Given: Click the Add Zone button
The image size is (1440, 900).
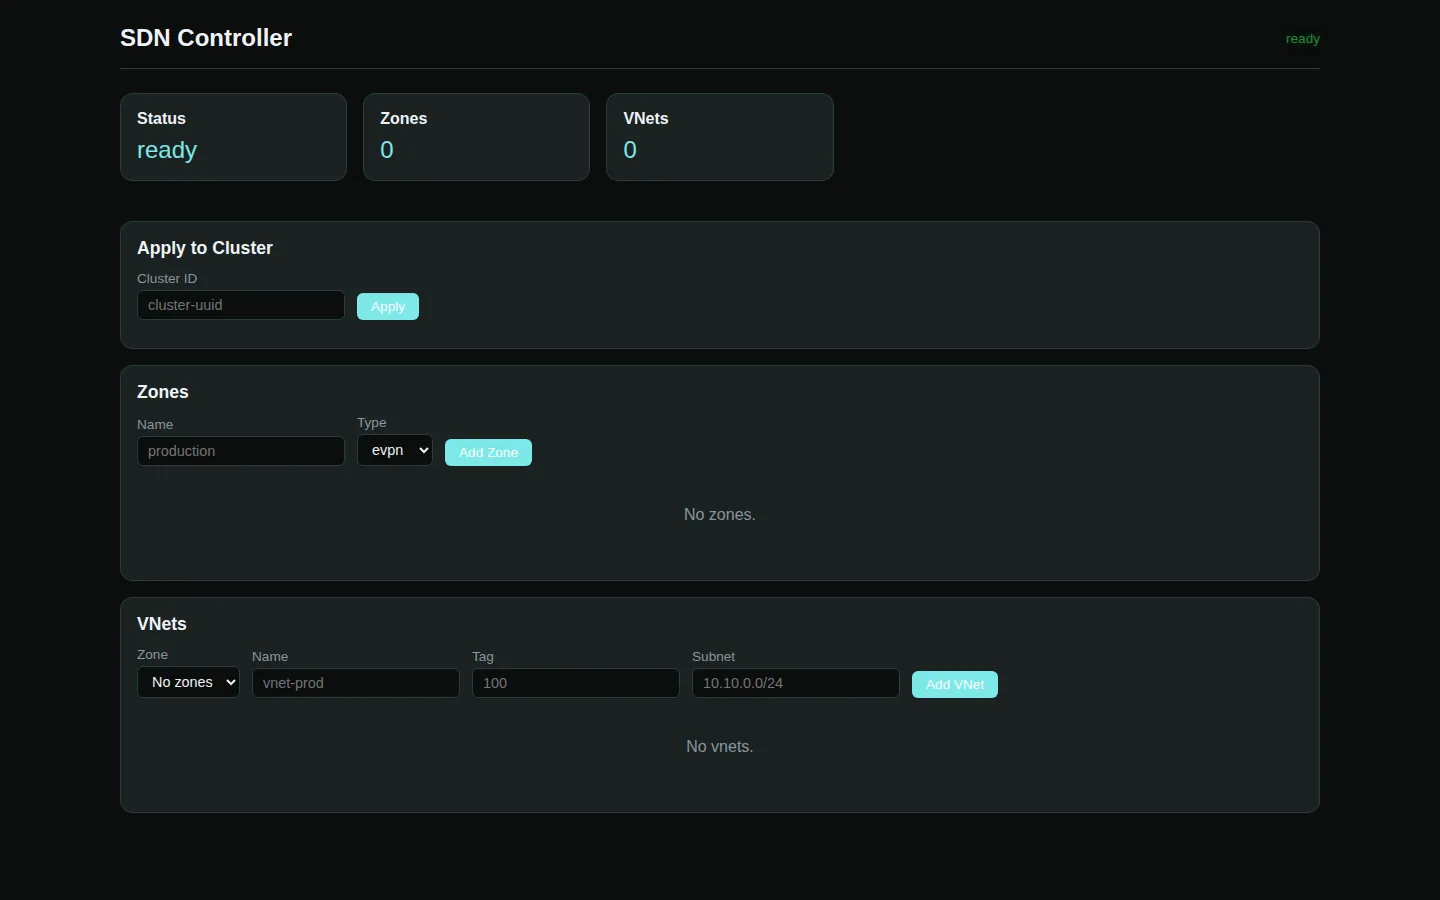Looking at the screenshot, I should coord(488,452).
